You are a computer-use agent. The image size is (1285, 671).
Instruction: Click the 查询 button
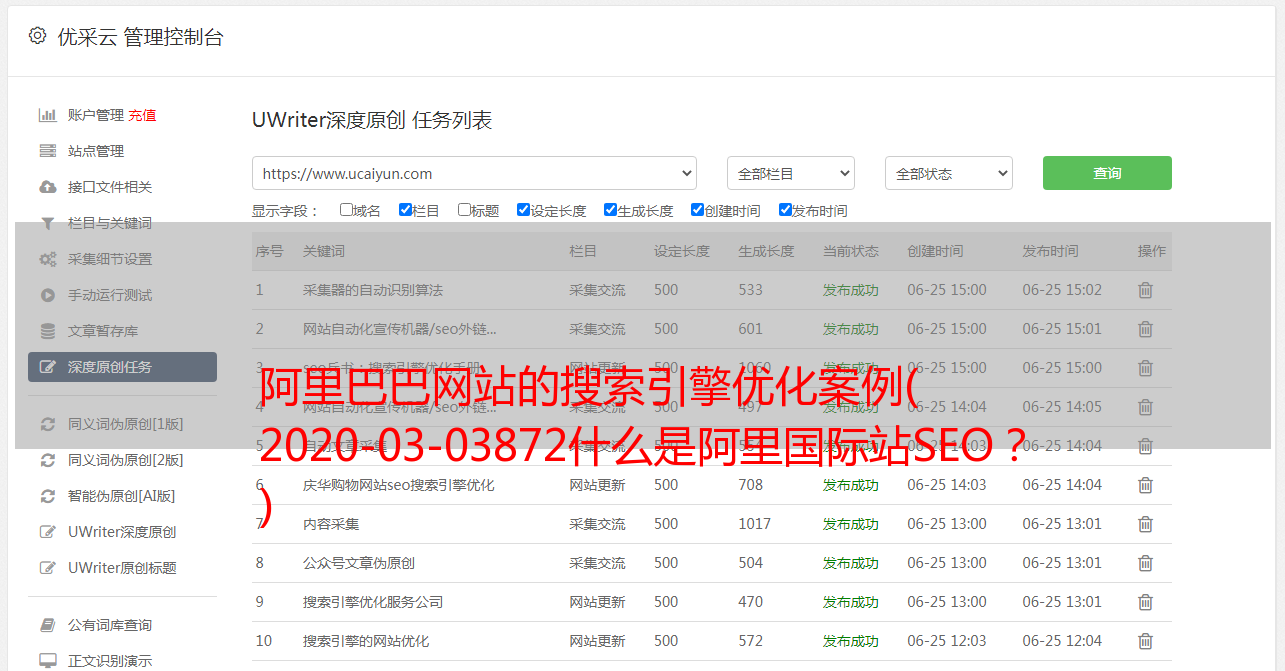tap(1107, 173)
